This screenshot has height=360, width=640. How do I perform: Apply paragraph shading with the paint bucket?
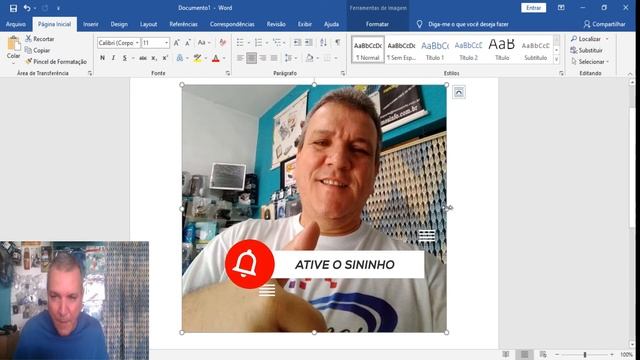(x=309, y=58)
